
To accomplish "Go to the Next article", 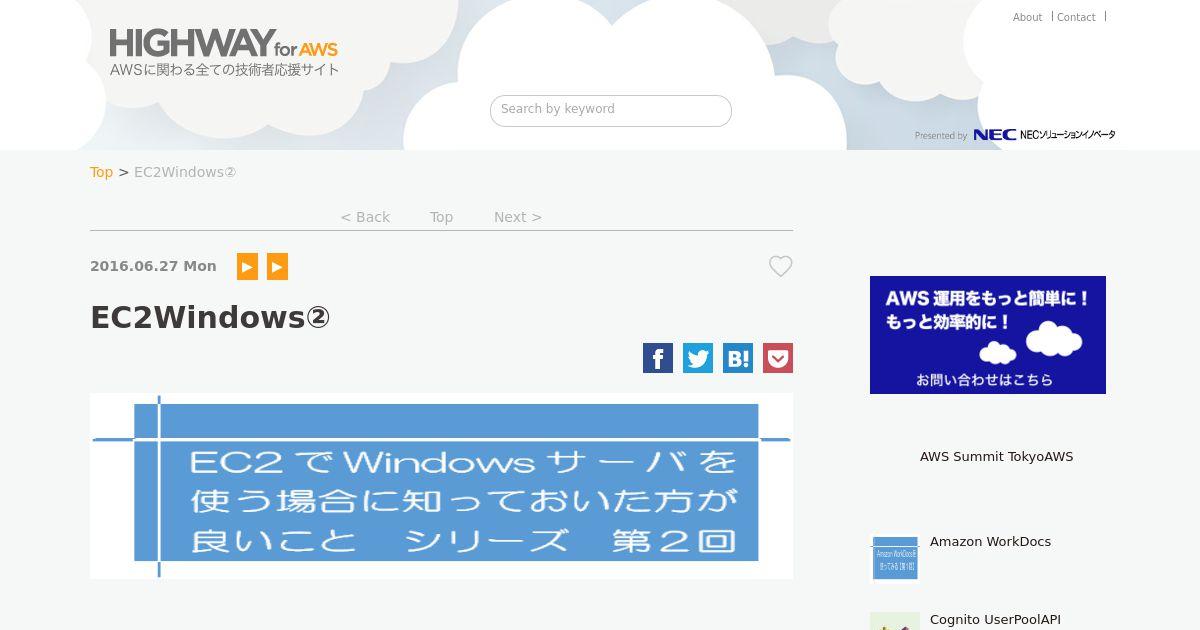I will pos(518,217).
